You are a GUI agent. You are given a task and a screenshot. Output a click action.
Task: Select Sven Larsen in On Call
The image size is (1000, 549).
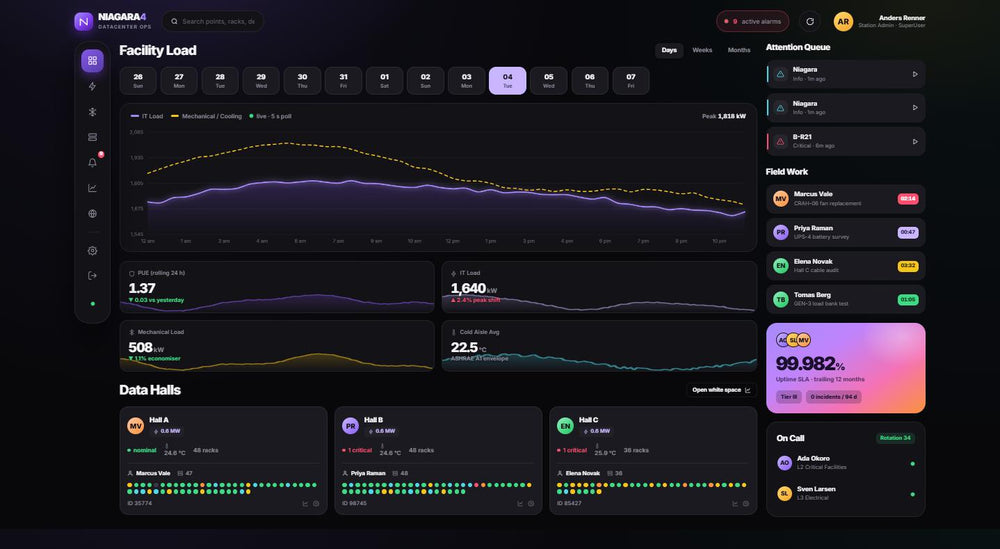[846, 494]
